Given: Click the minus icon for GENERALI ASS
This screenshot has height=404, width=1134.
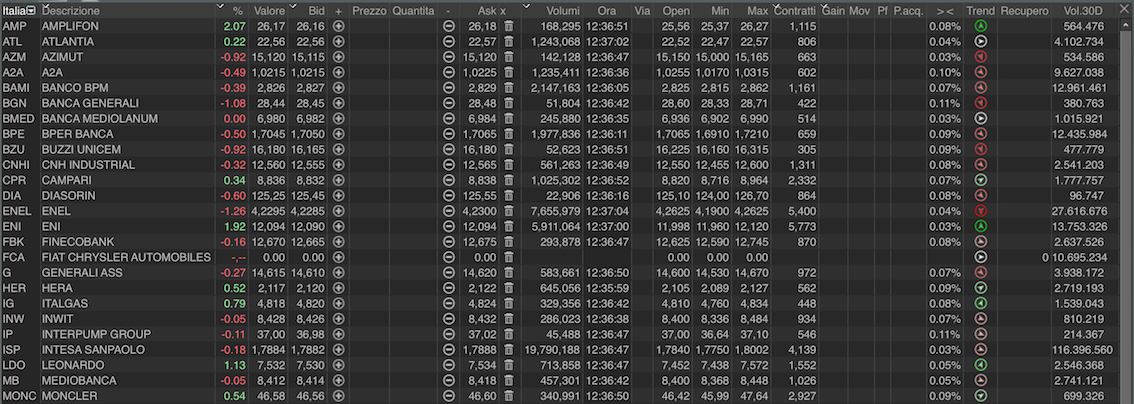Looking at the screenshot, I should point(448,272).
